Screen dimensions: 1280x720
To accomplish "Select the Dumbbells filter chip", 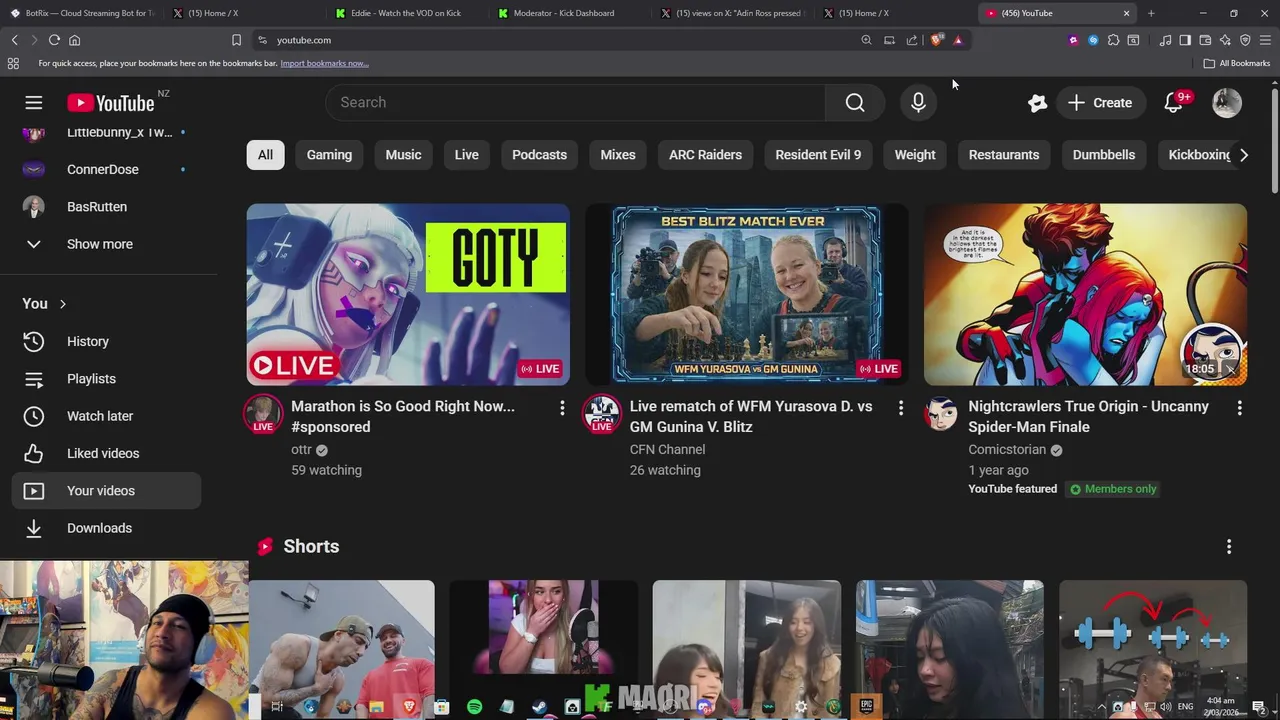I will (x=1104, y=155).
